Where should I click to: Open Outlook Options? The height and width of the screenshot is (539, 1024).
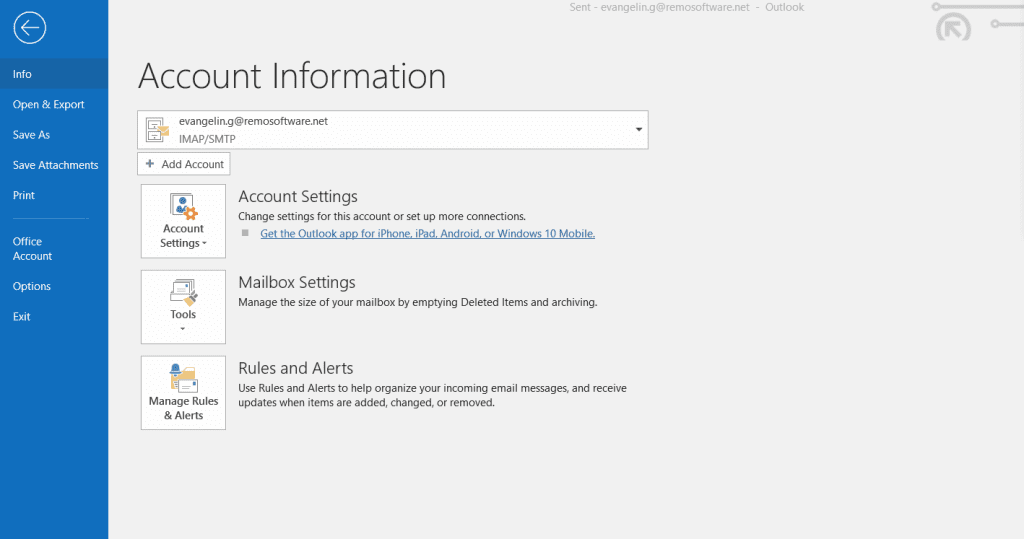click(54, 286)
